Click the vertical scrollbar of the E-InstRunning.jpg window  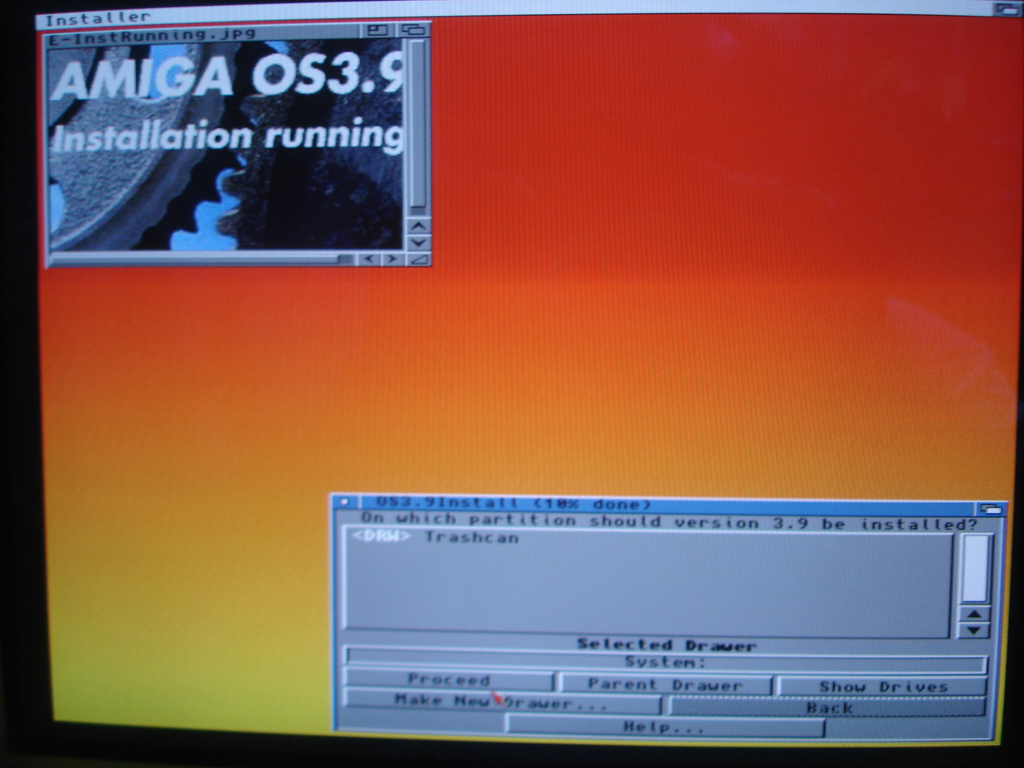(418, 127)
